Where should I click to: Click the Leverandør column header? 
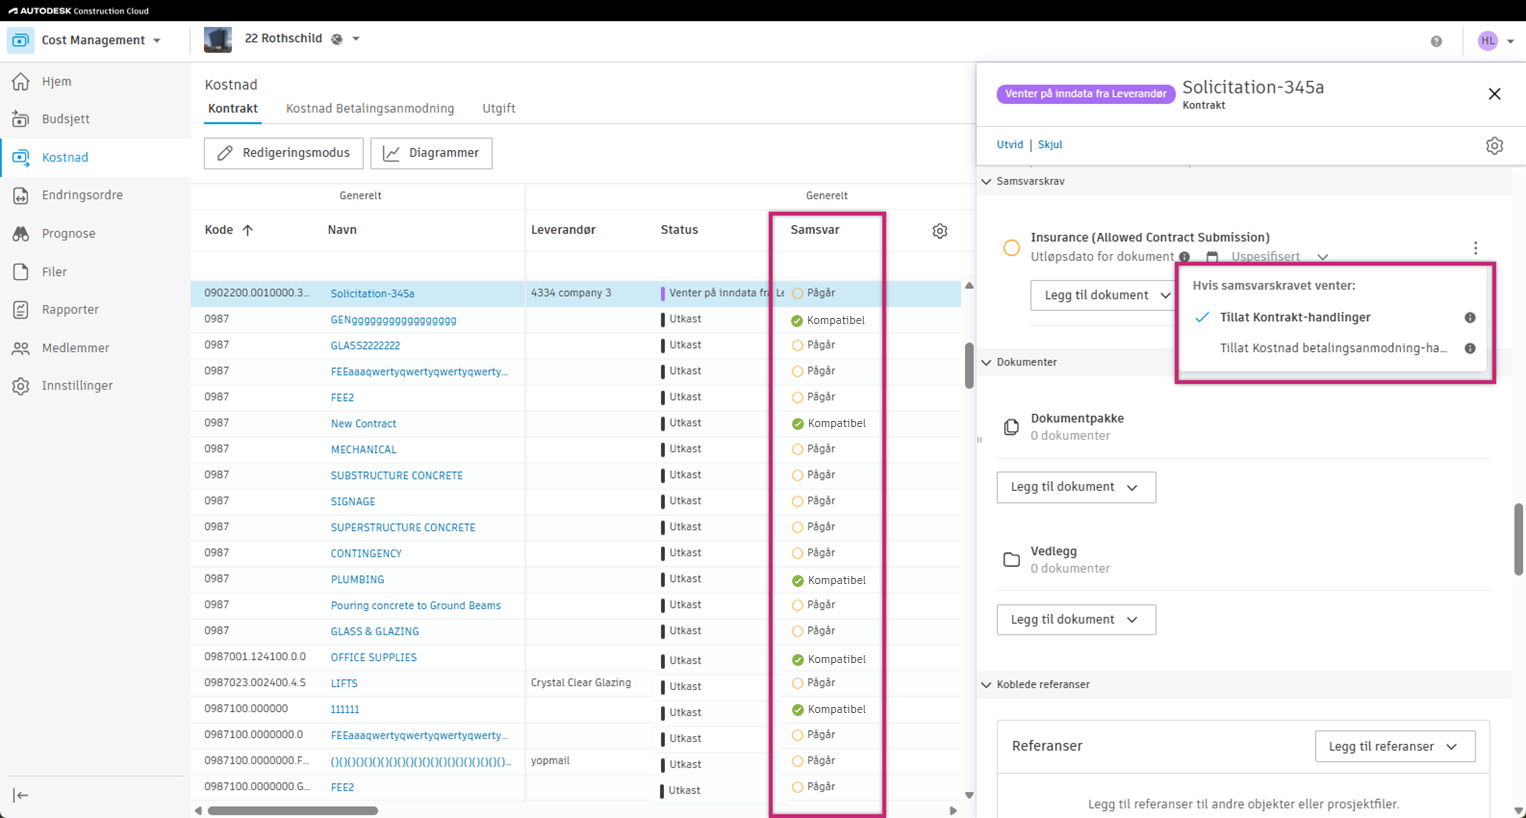click(x=563, y=230)
